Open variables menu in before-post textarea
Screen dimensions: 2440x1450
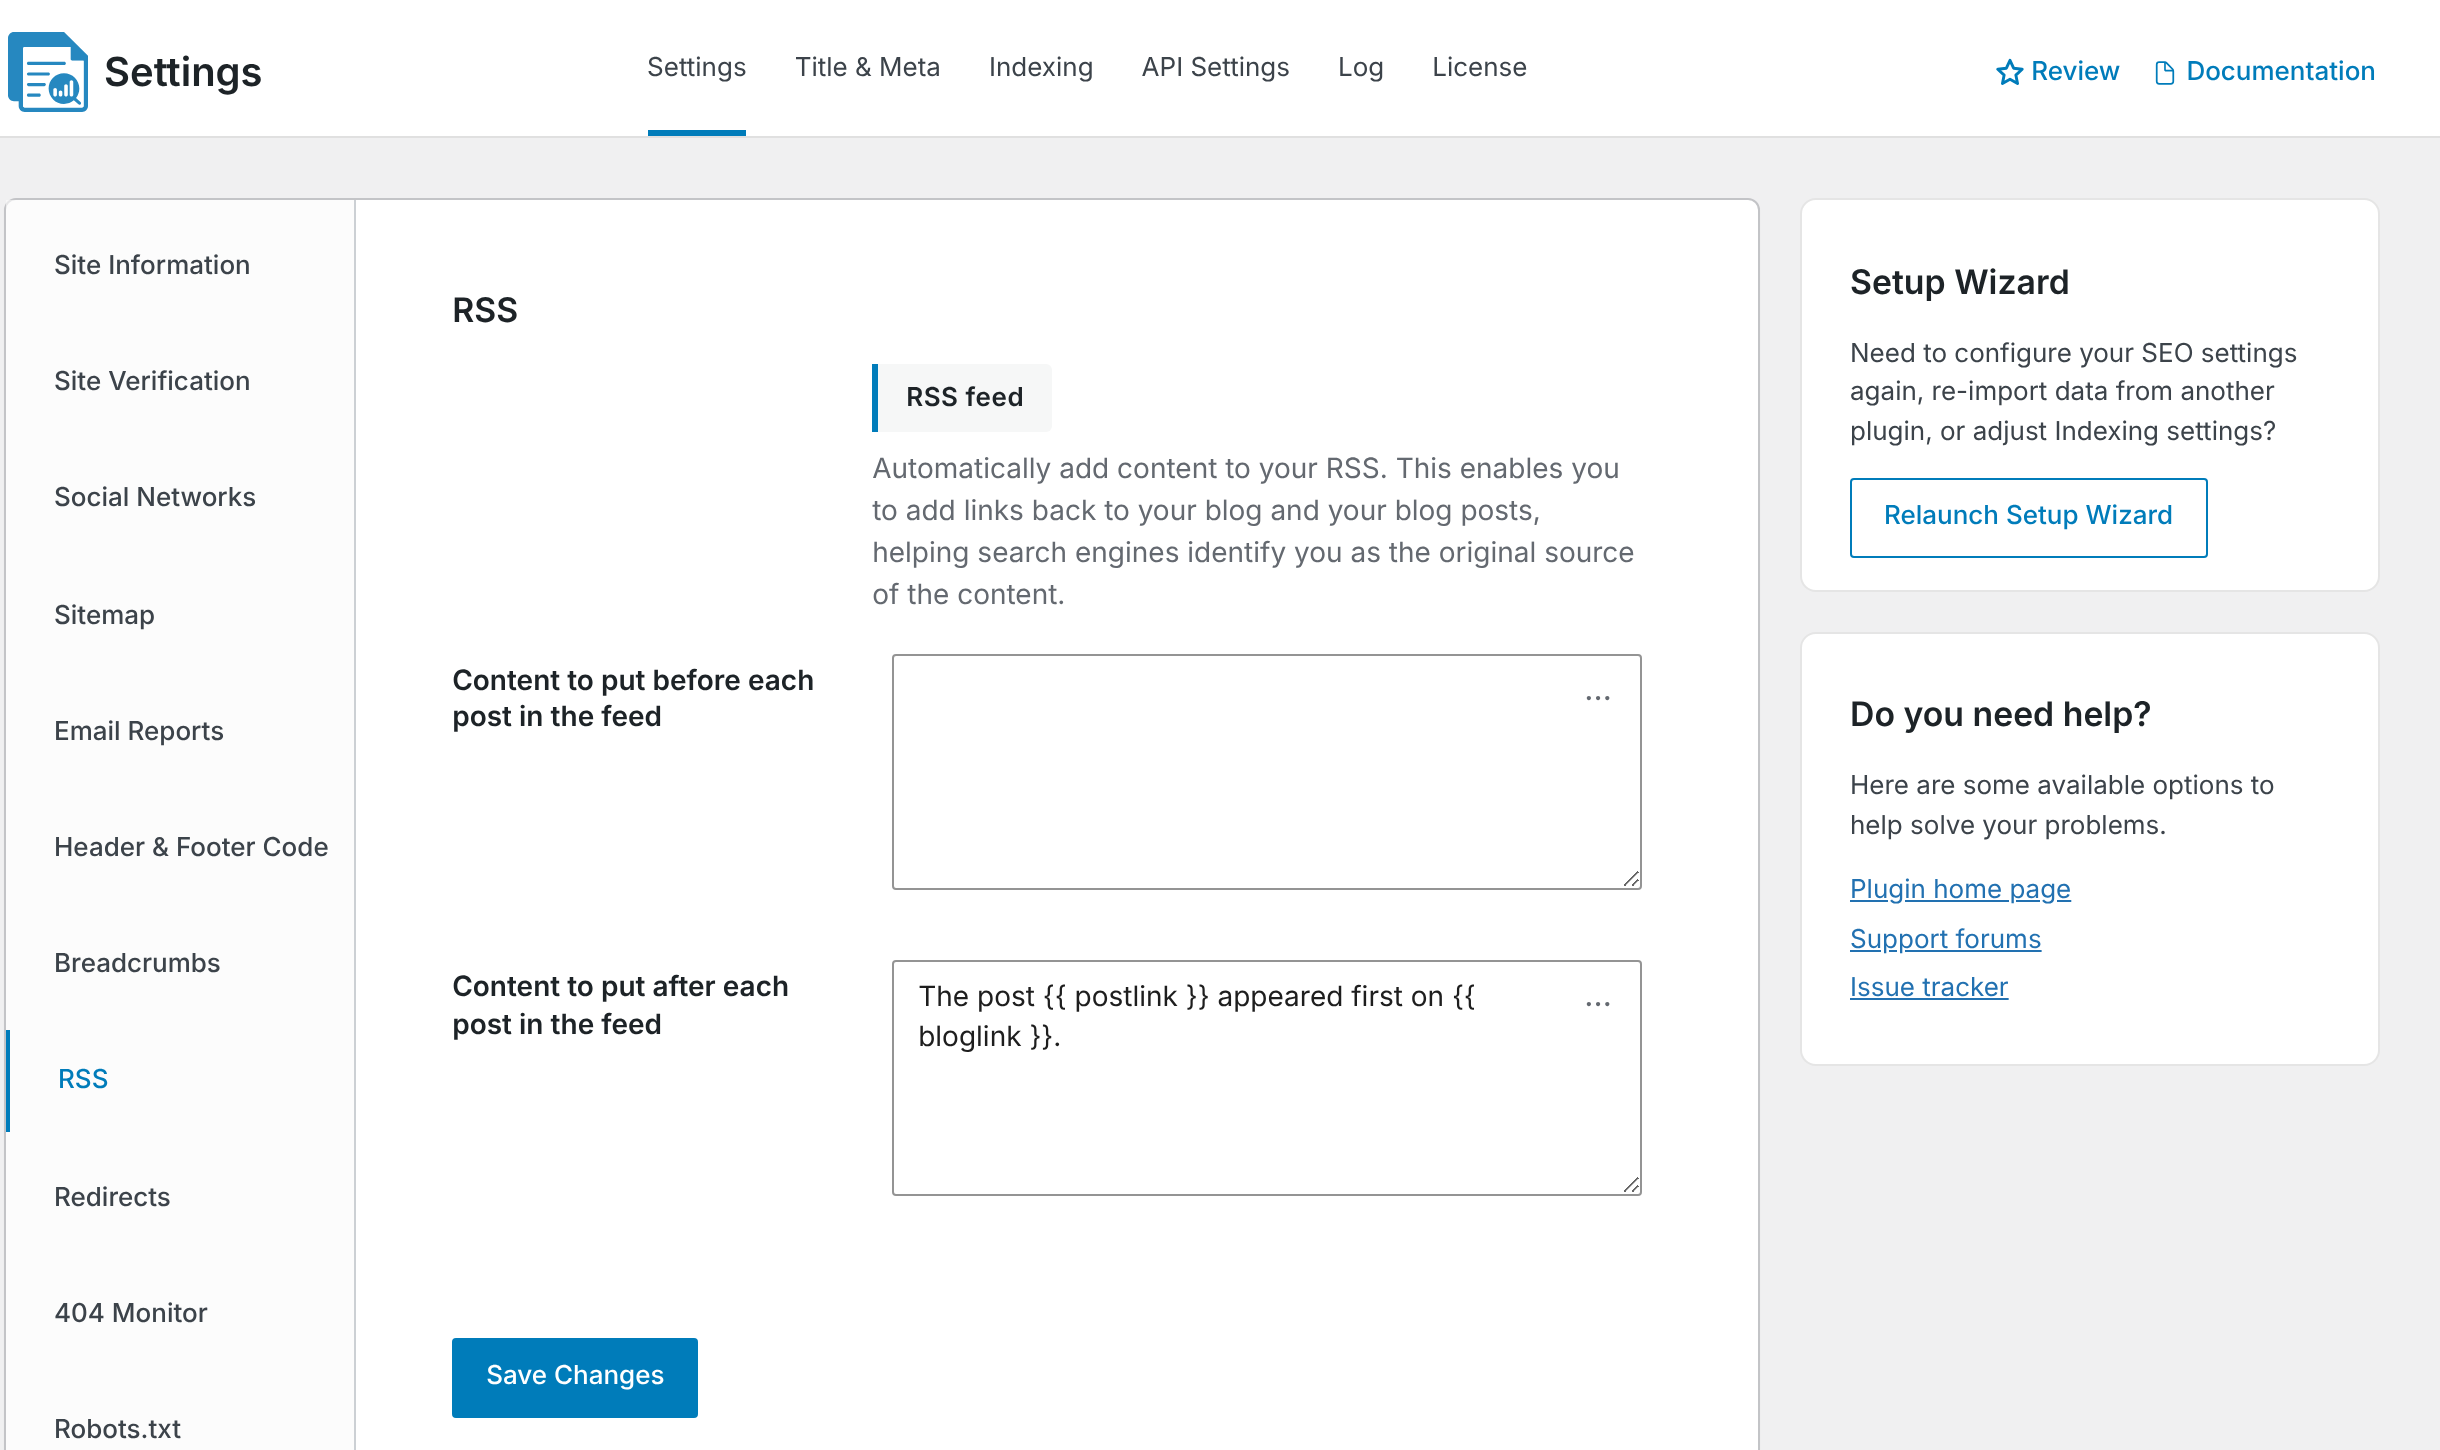point(1598,698)
